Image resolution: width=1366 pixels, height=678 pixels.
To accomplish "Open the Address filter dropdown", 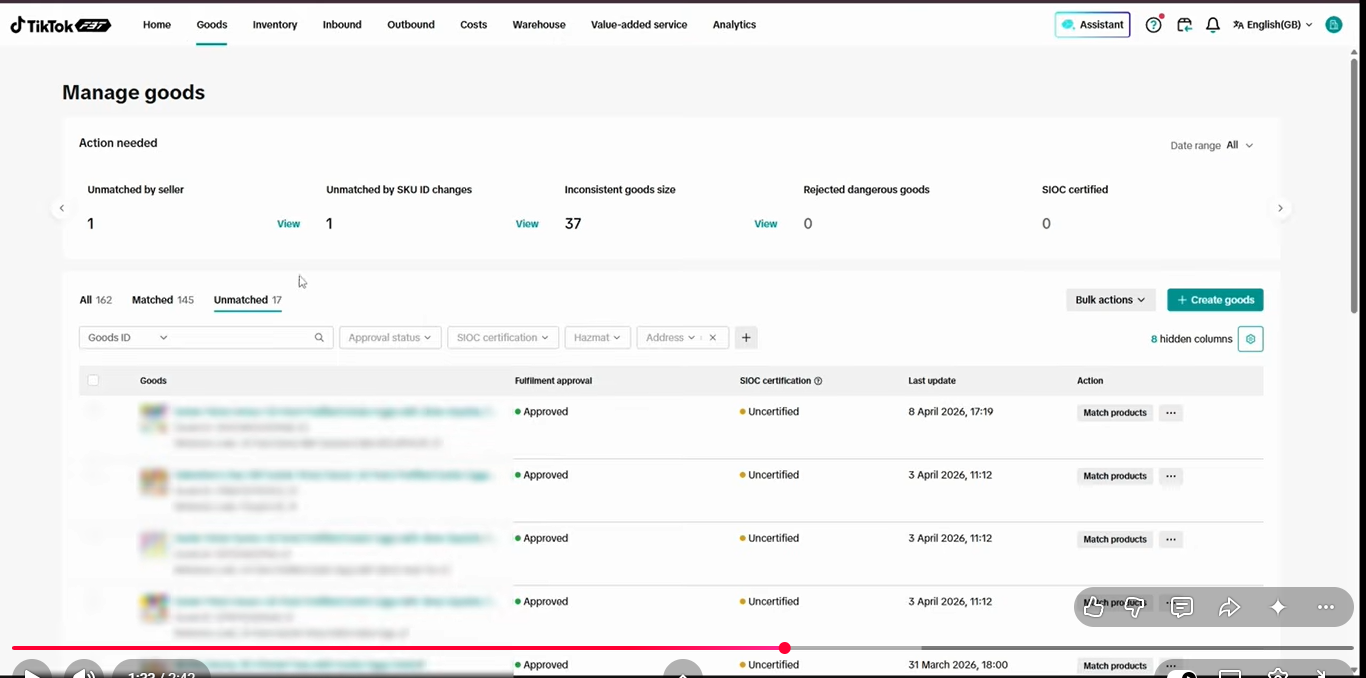I will [x=670, y=338].
